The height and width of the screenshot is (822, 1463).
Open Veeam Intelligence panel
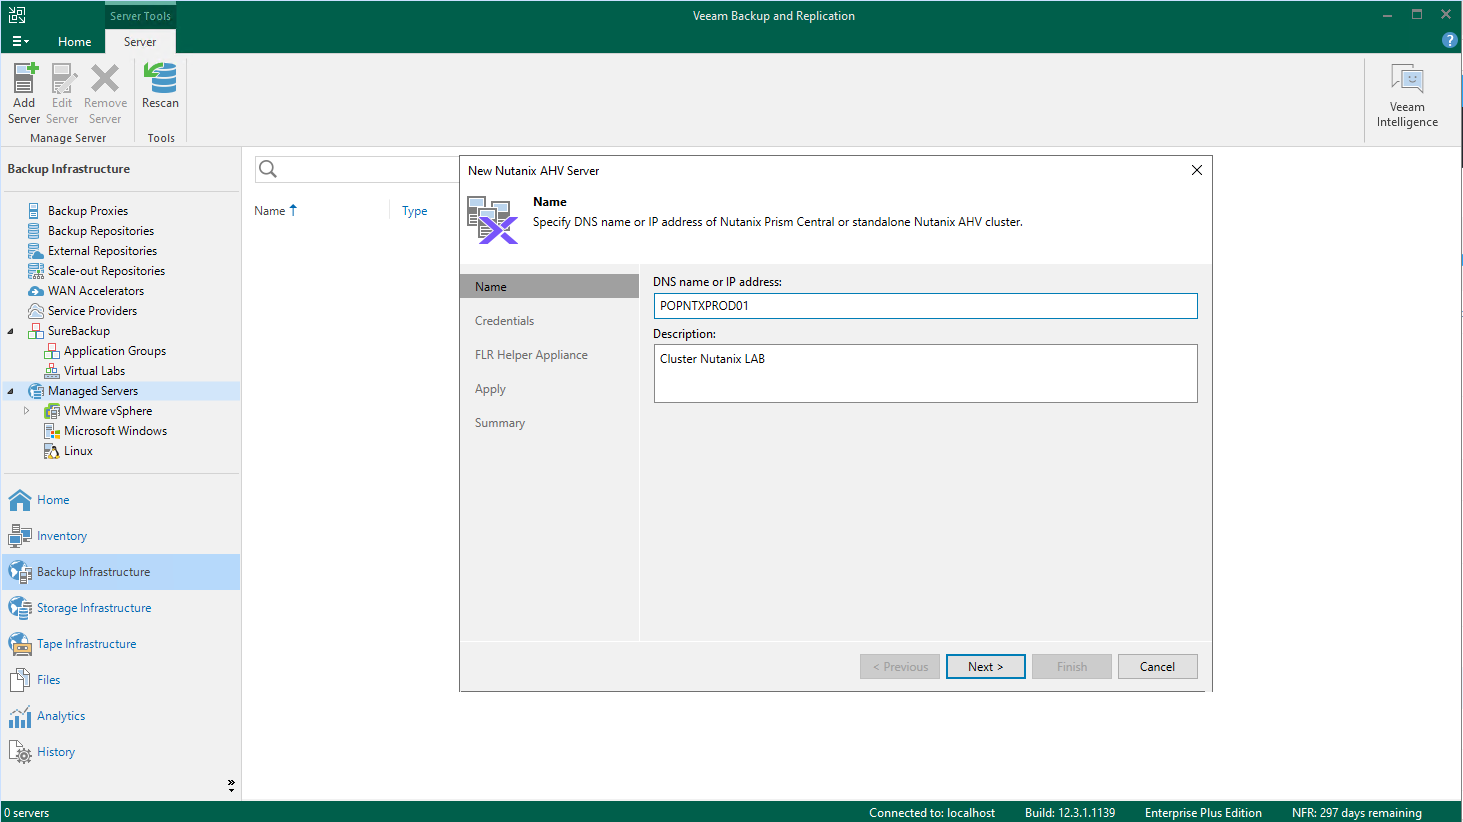1407,96
